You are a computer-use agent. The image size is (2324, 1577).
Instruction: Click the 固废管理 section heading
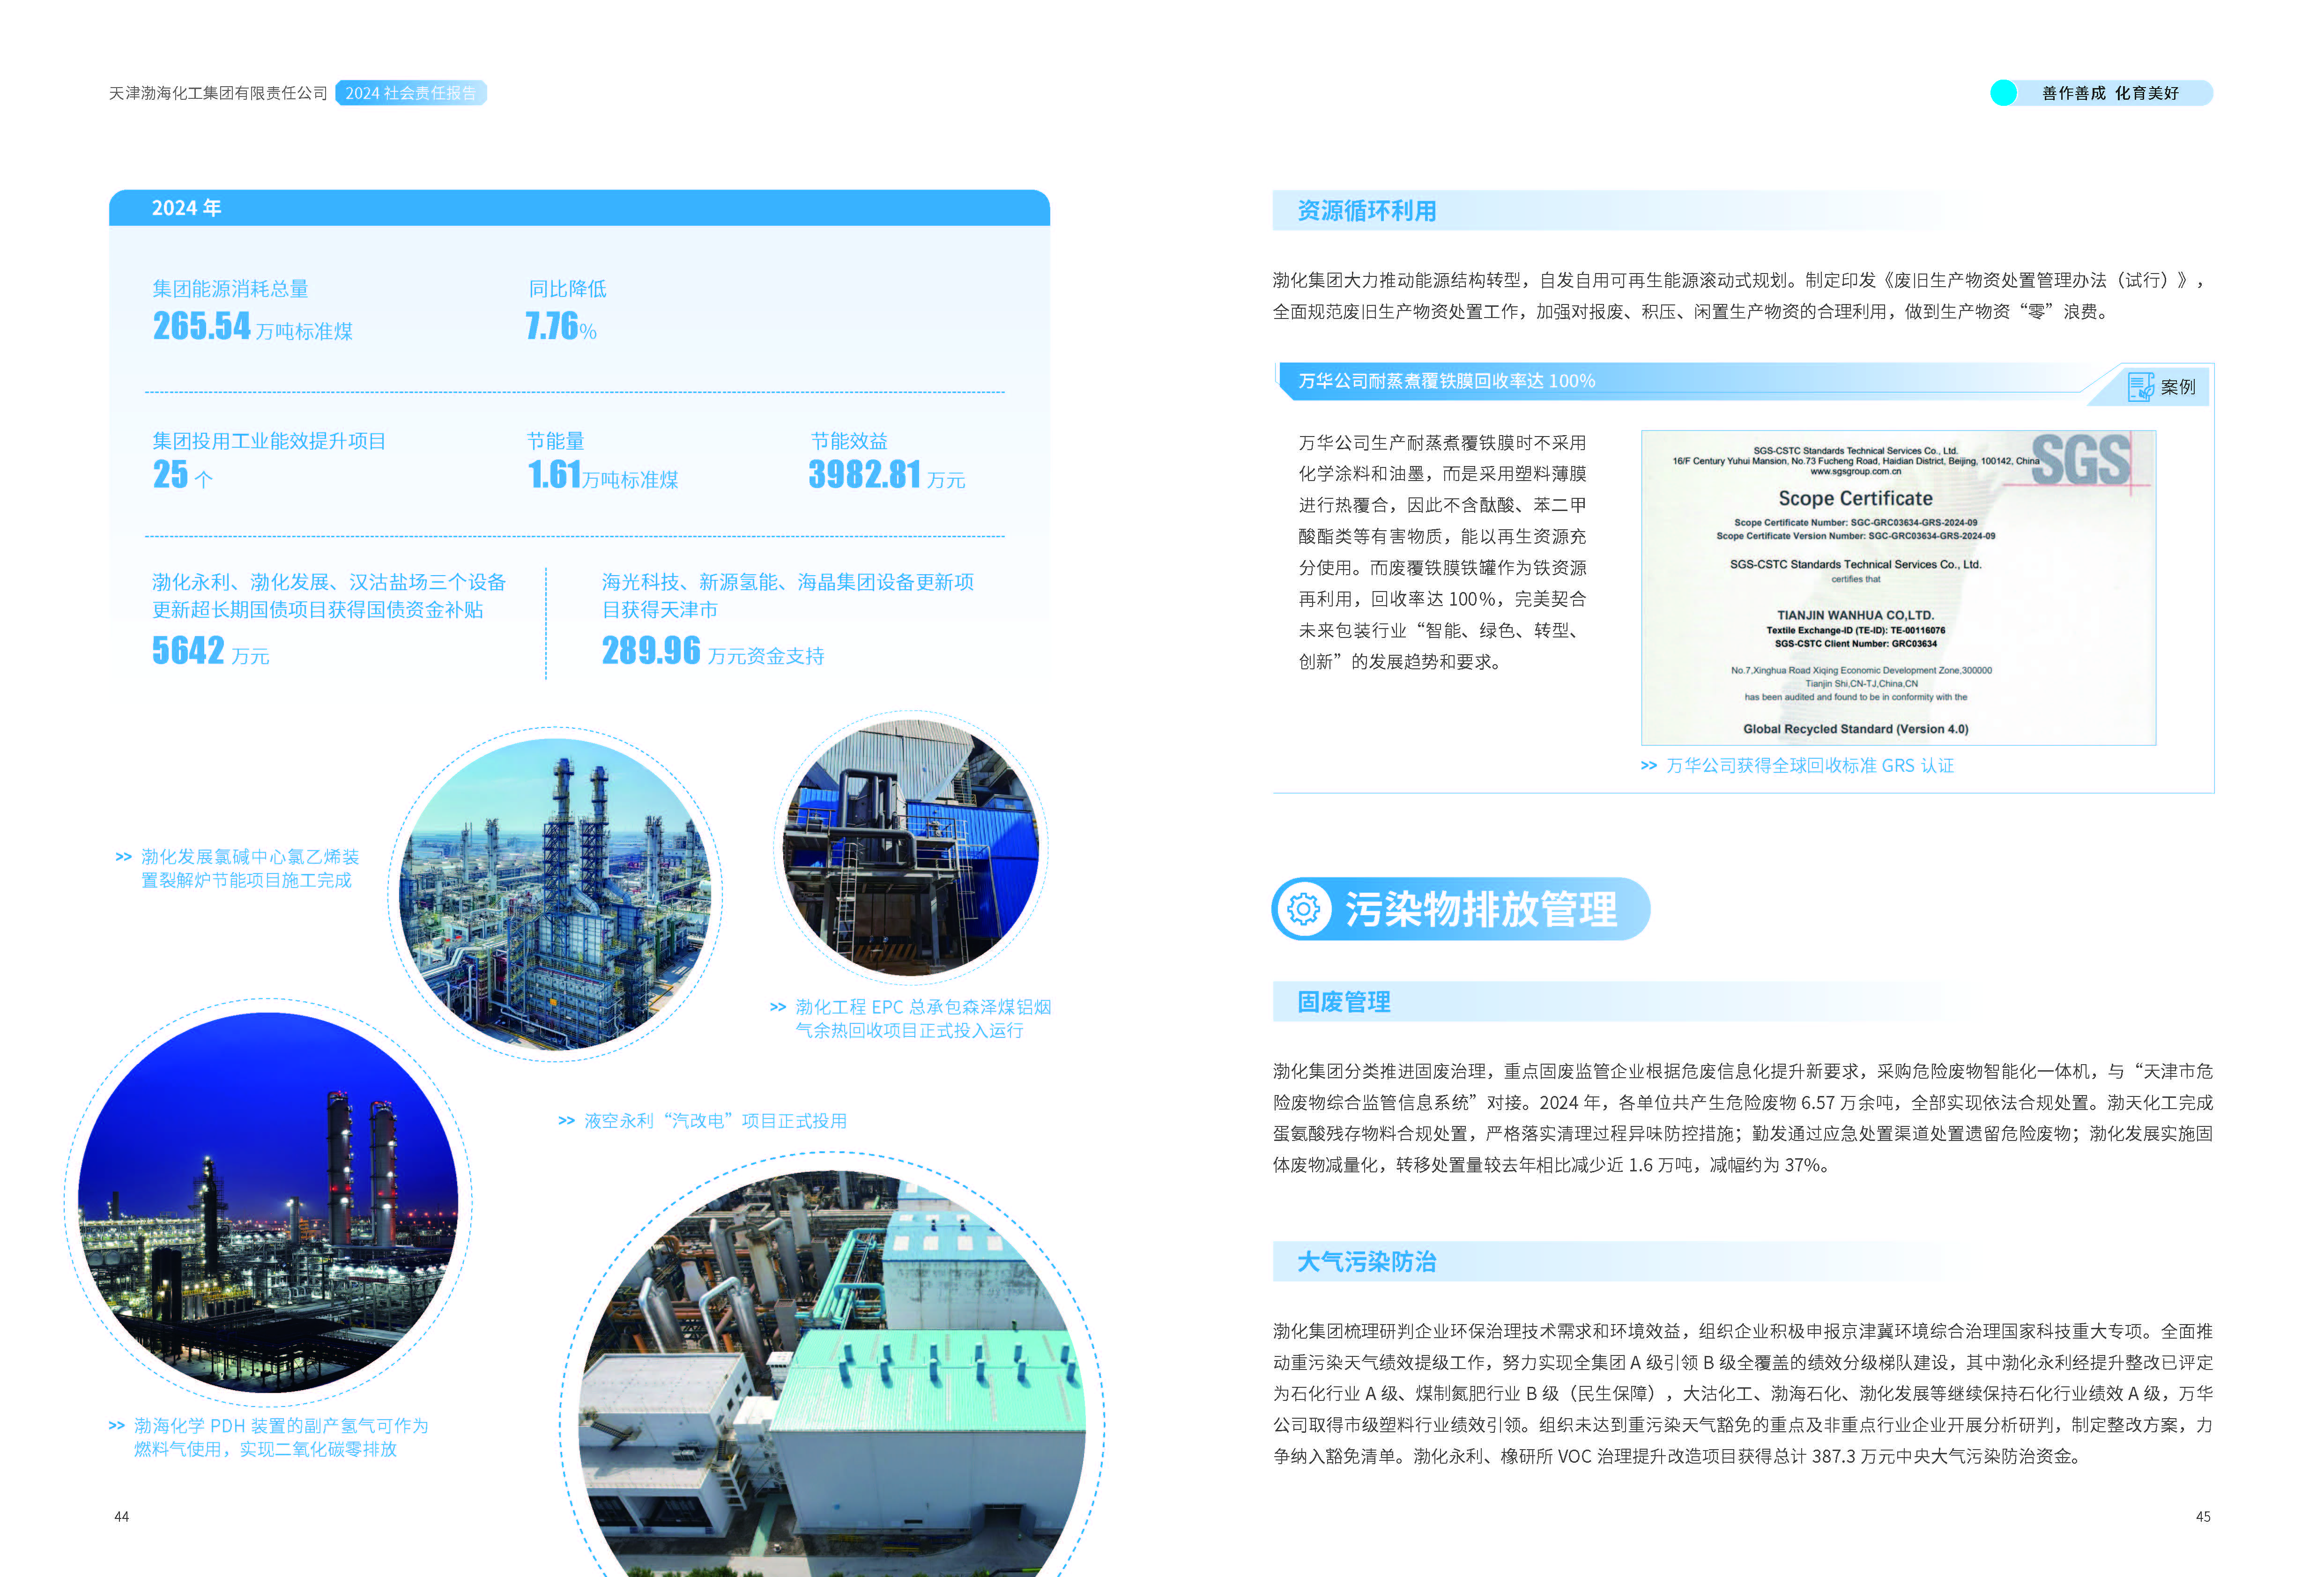[x=1343, y=1002]
